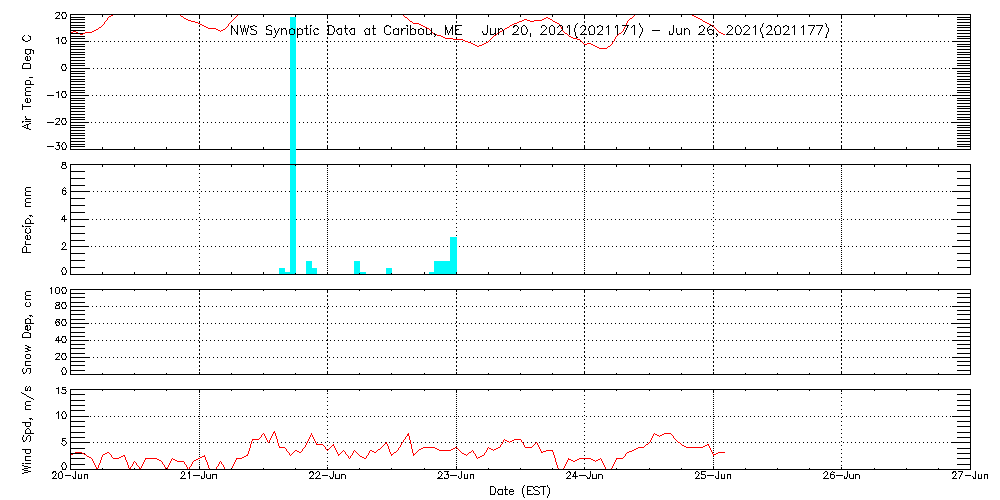
Task: Click the "4" tick on Precip axis
Action: (x=64, y=219)
